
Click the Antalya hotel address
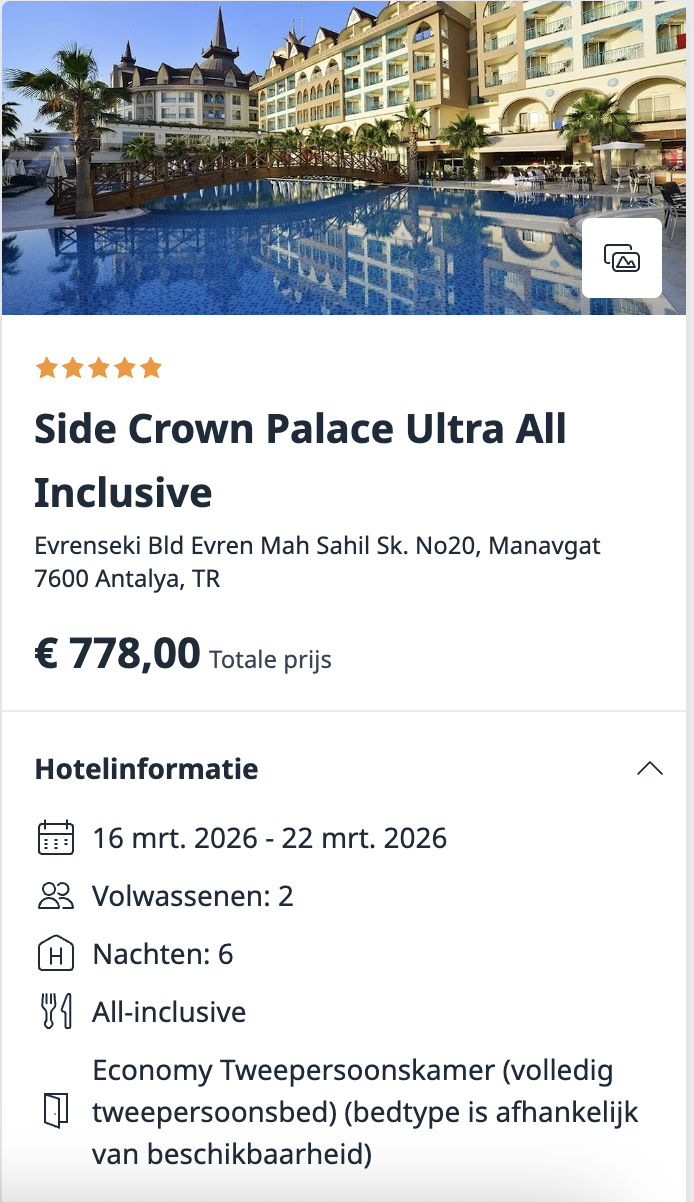tap(317, 560)
